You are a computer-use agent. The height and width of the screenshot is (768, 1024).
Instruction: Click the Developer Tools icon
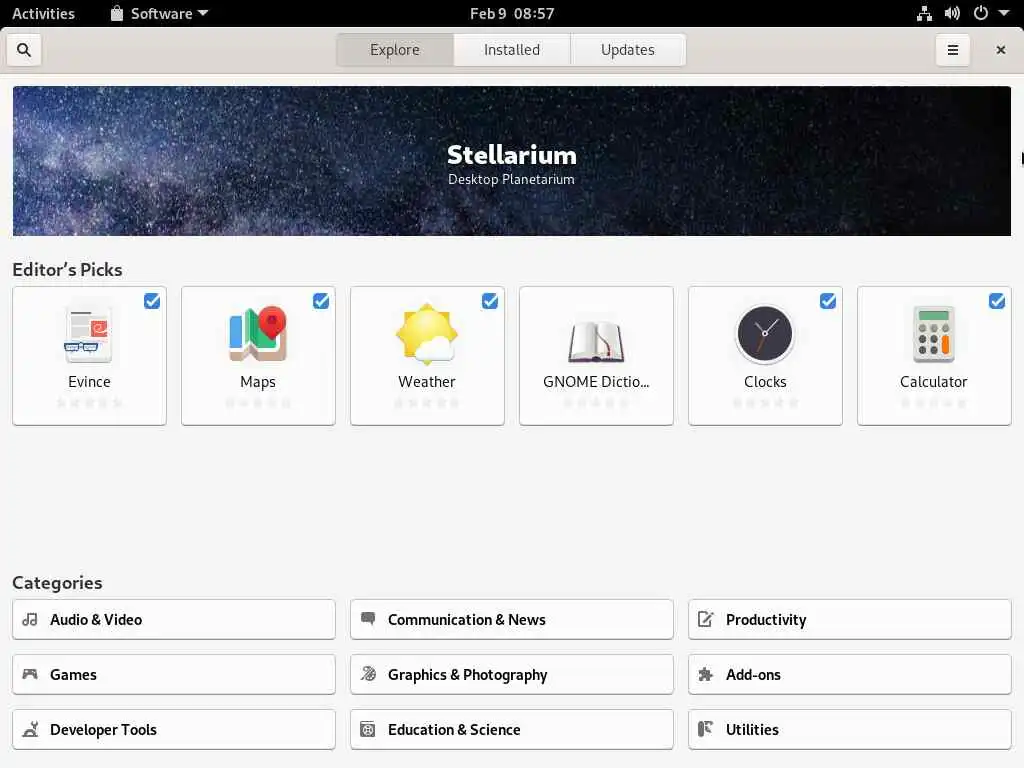[30, 729]
